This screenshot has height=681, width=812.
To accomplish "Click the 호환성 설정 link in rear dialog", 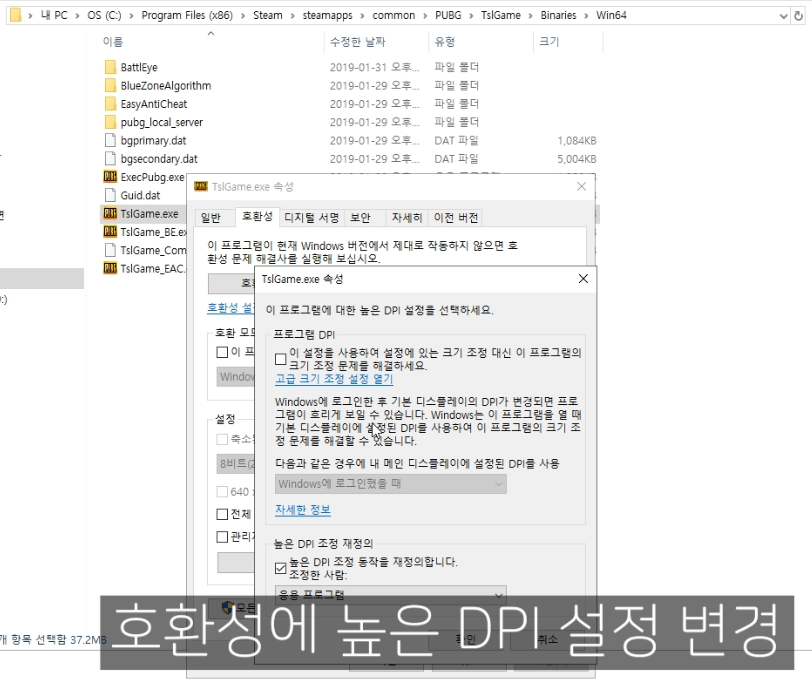I will (231, 308).
